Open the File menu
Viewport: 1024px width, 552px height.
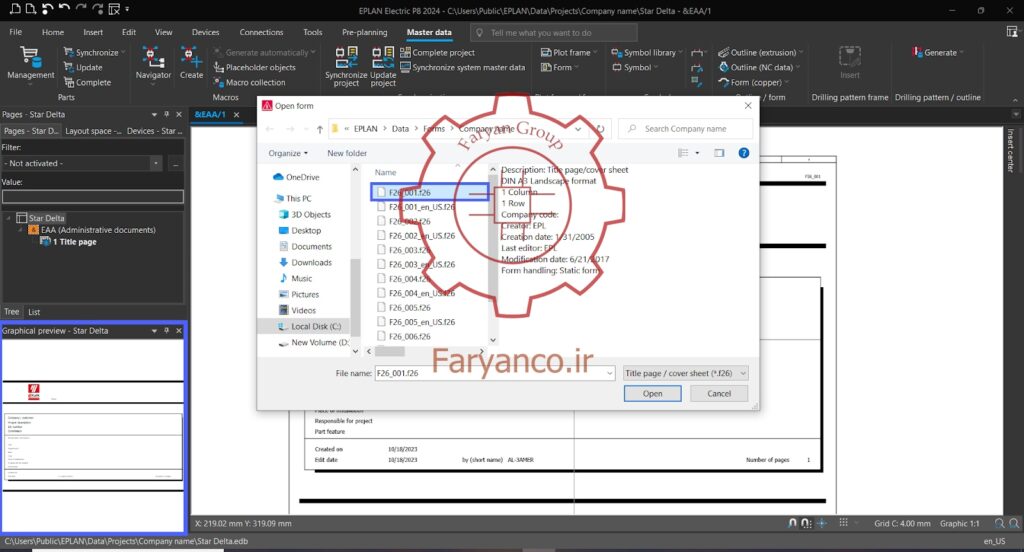click(x=16, y=32)
